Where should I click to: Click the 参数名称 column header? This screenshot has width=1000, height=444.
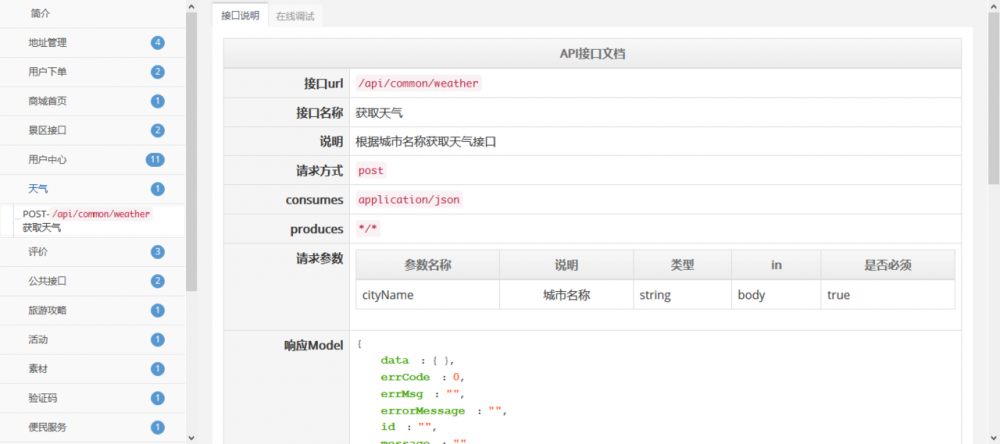[428, 265]
